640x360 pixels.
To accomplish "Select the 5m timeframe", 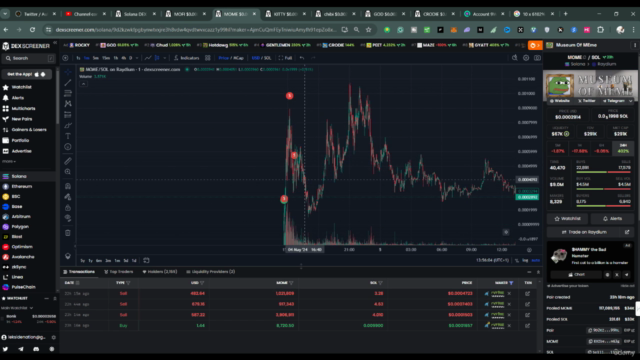I will (x=96, y=58).
